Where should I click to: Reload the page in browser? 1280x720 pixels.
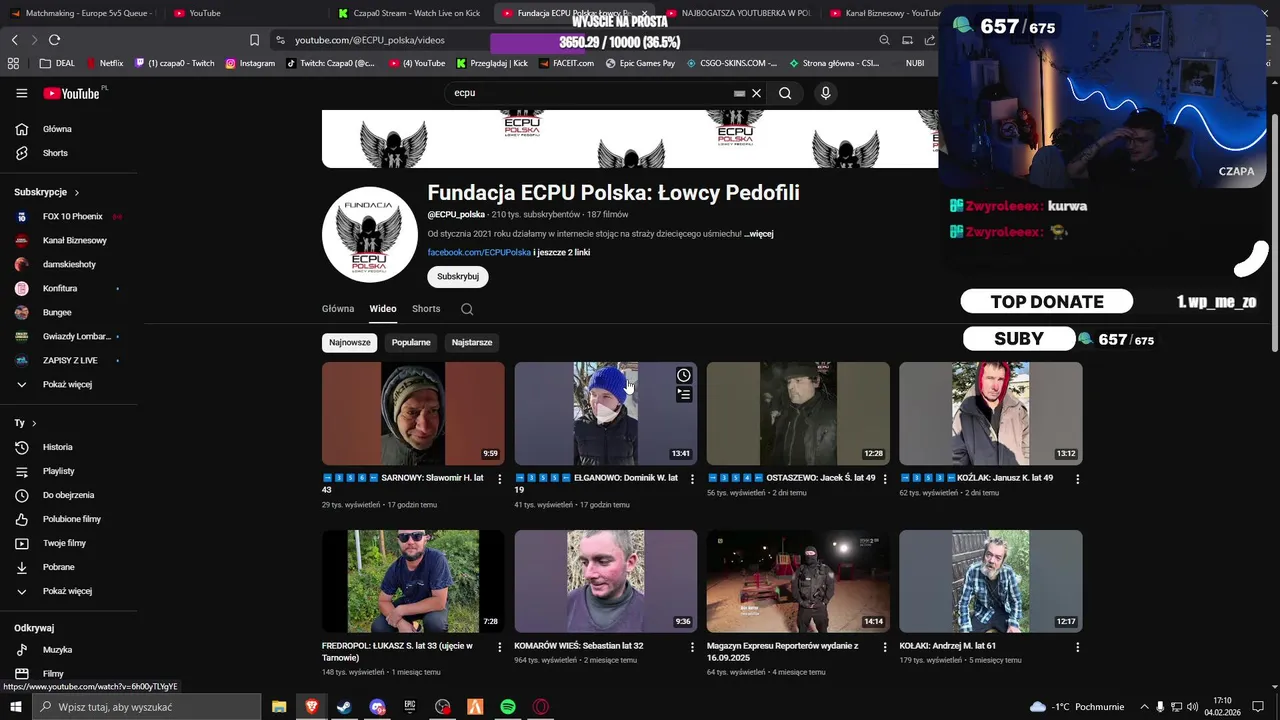tap(54, 40)
